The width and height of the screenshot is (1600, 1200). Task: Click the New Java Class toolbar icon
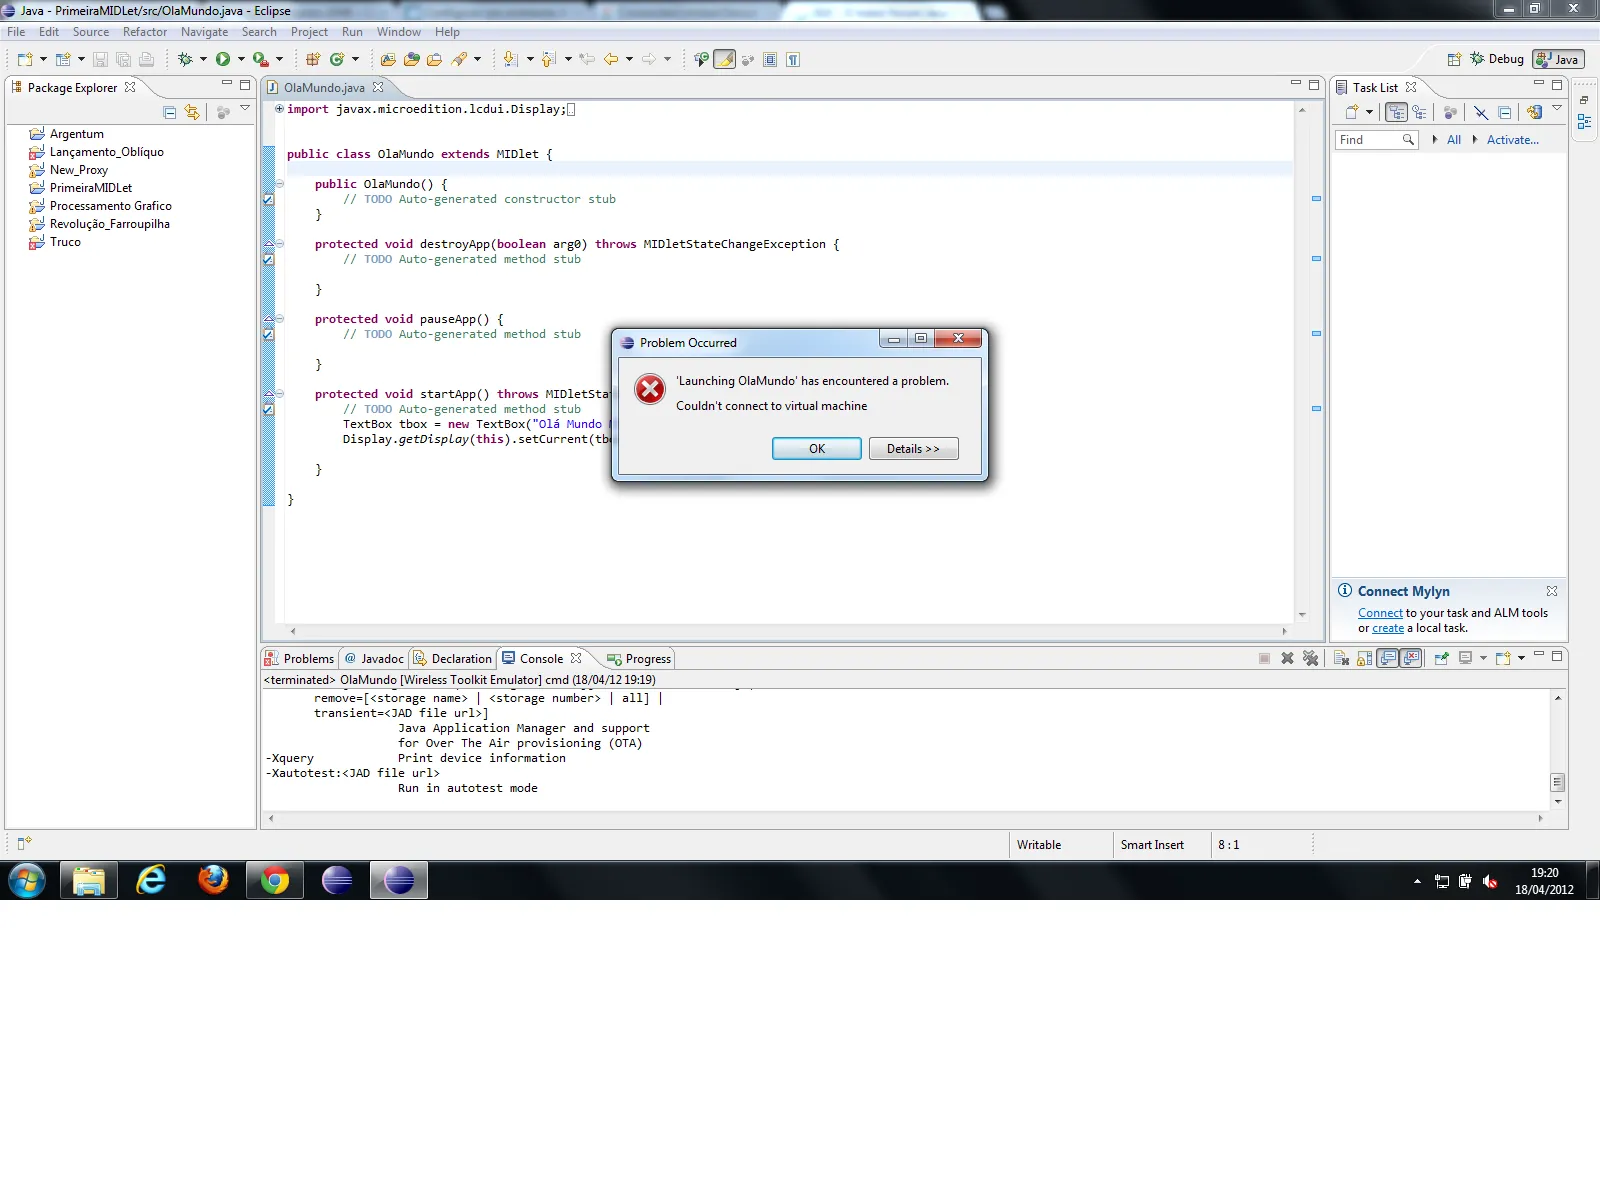click(338, 60)
